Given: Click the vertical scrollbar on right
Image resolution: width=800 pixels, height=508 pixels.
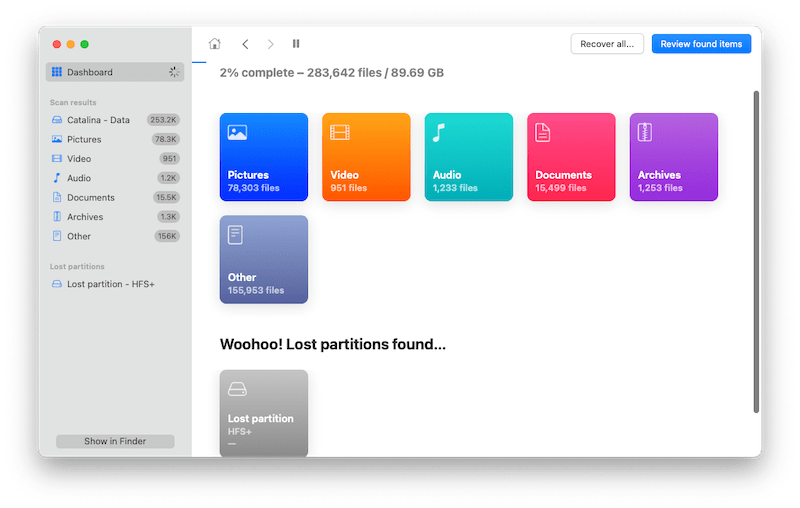Looking at the screenshot, I should pyautogui.click(x=756, y=250).
